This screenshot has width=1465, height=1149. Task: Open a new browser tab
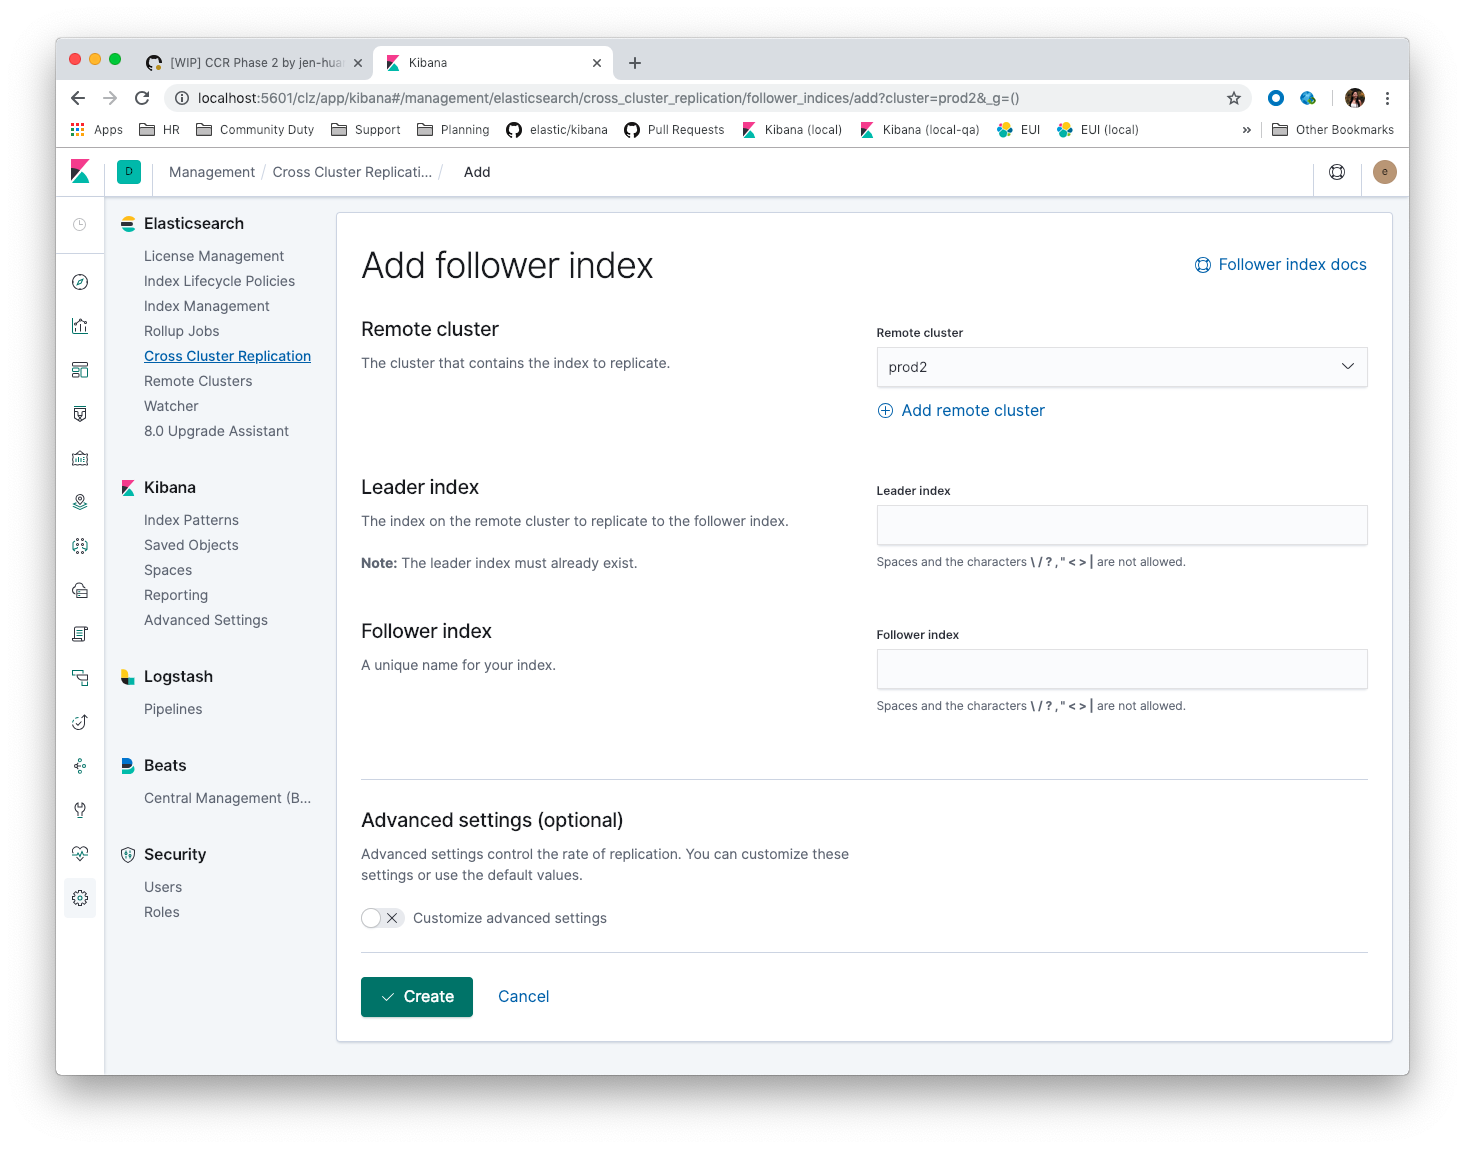coord(635,62)
